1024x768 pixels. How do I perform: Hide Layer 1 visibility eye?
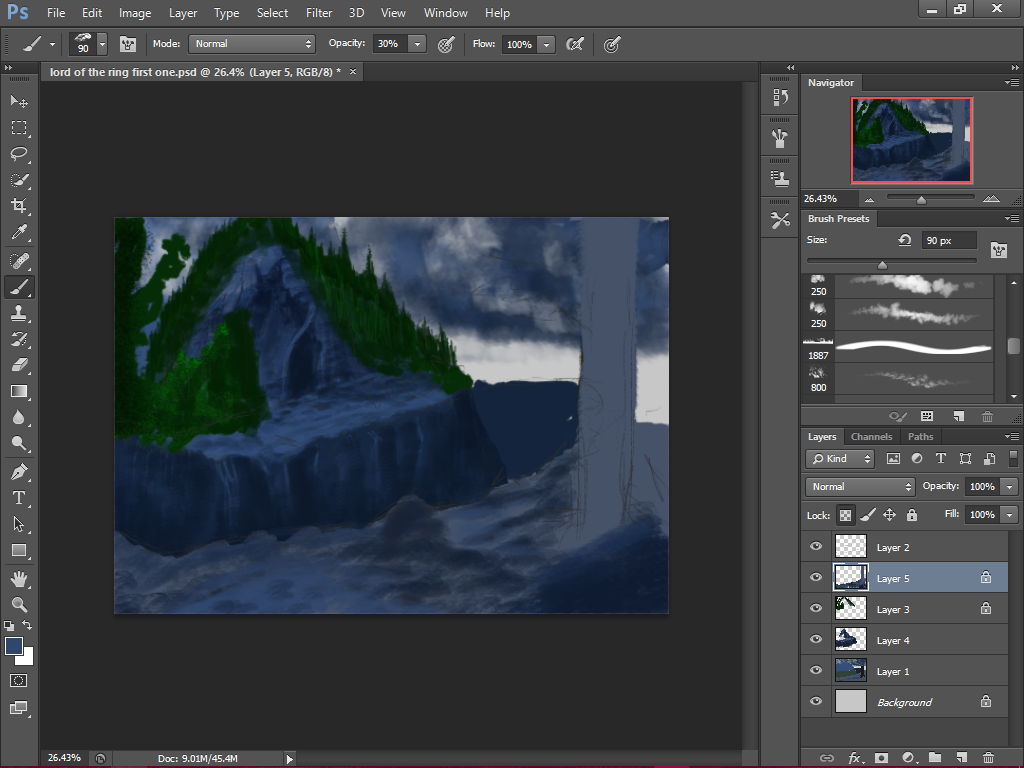click(x=816, y=670)
